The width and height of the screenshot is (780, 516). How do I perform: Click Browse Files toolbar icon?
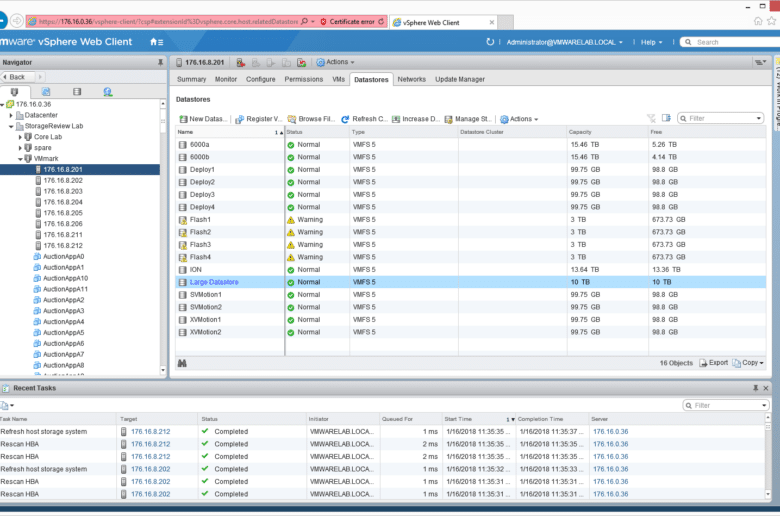[x=292, y=119]
